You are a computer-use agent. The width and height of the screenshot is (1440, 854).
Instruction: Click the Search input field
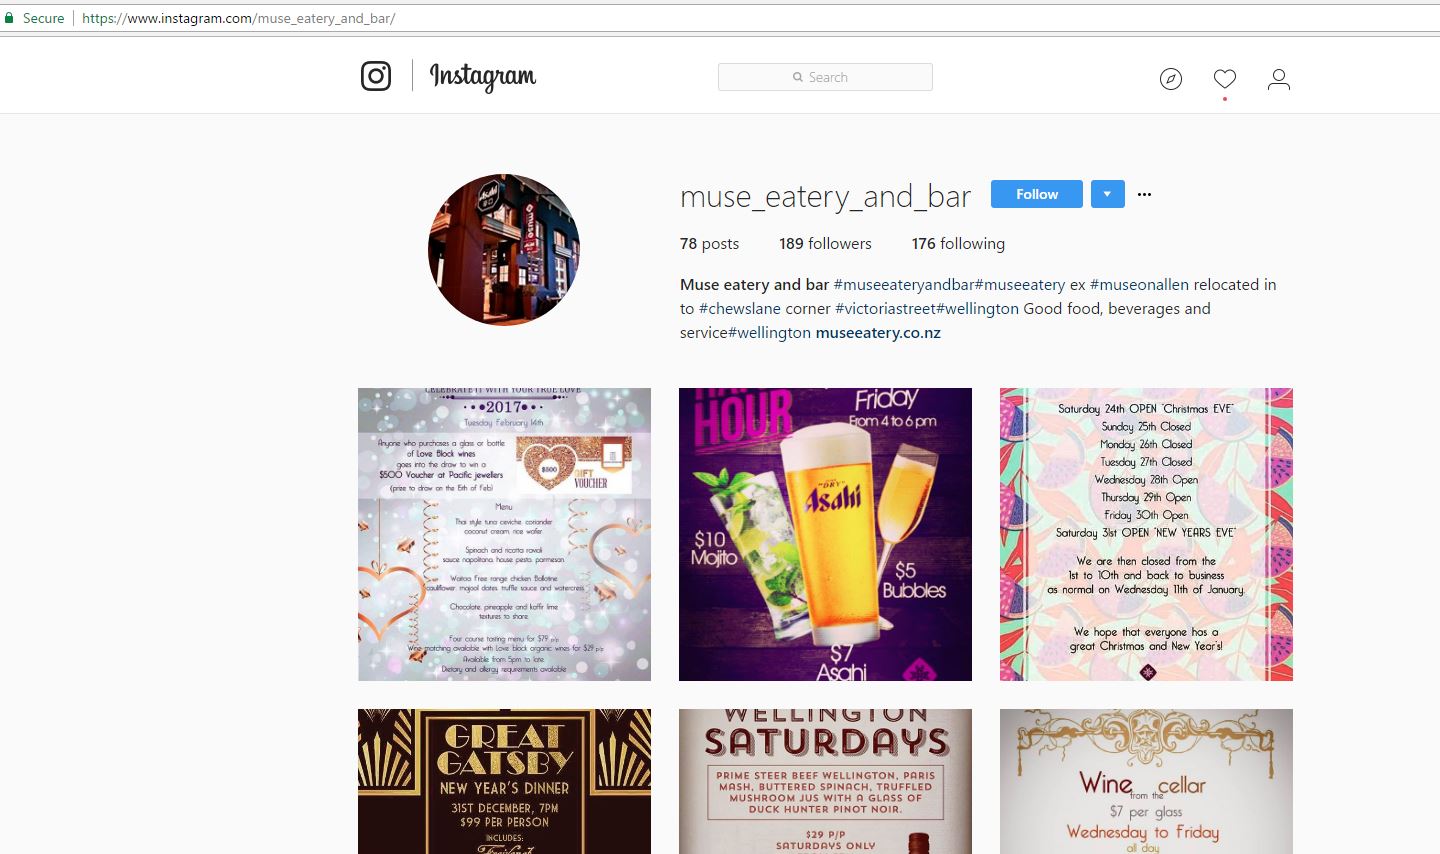pyautogui.click(x=825, y=77)
